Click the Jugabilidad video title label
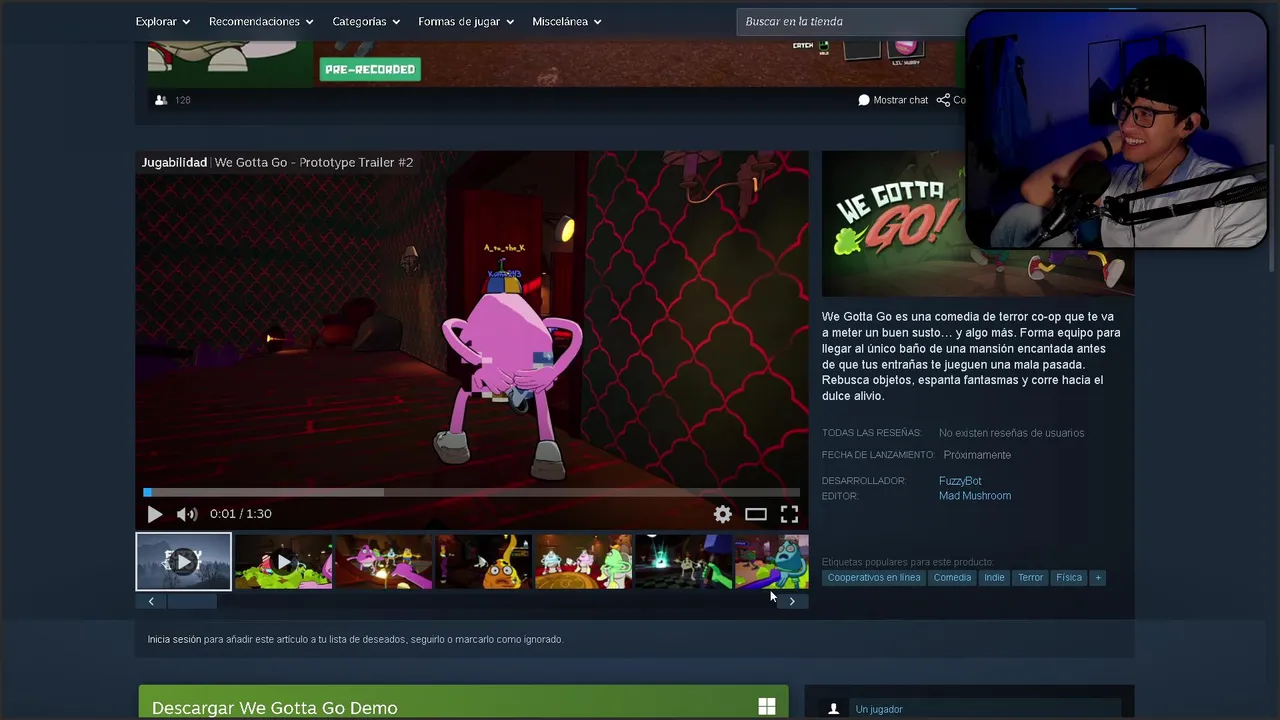Viewport: 1280px width, 720px height. click(174, 162)
